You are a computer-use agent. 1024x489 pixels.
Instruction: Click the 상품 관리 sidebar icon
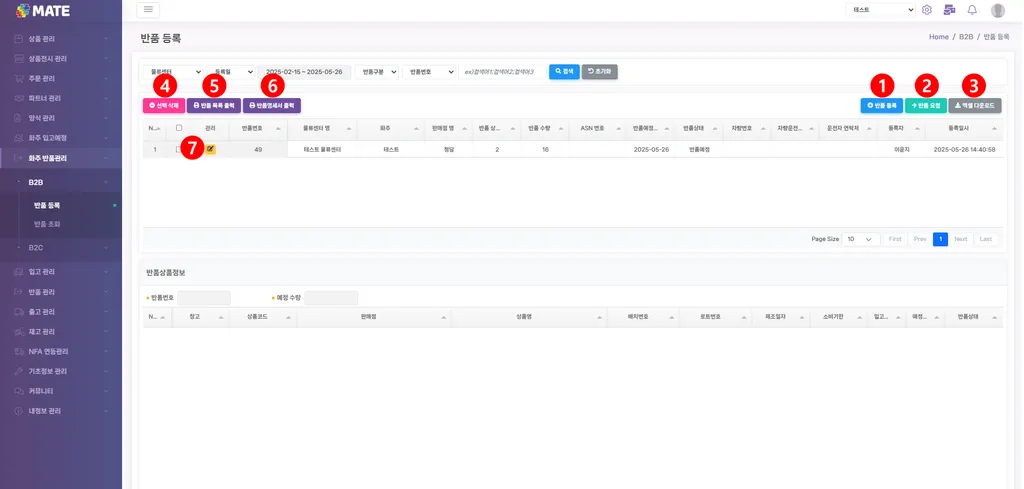click(x=19, y=39)
